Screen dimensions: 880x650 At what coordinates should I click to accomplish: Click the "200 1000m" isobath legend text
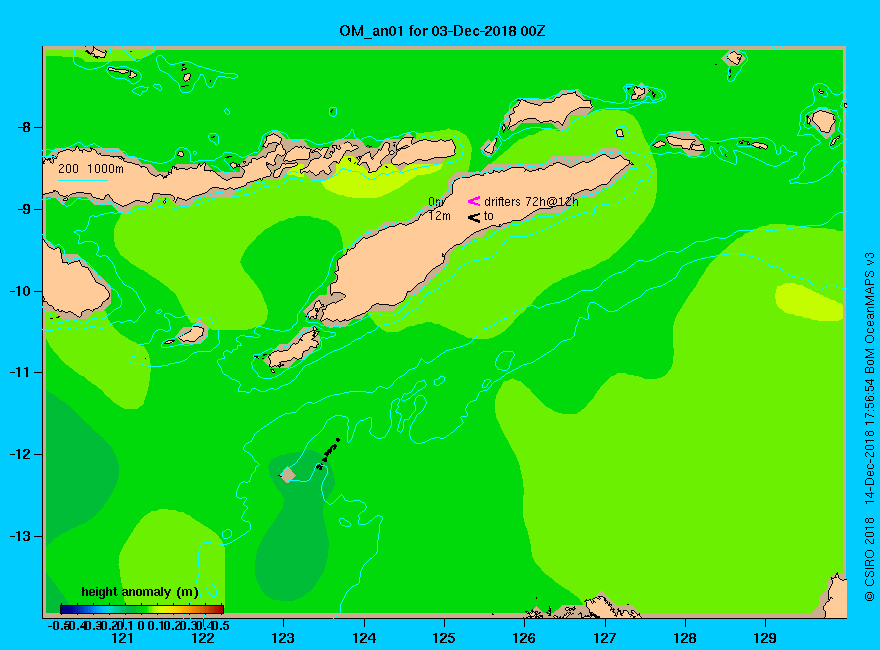click(91, 168)
